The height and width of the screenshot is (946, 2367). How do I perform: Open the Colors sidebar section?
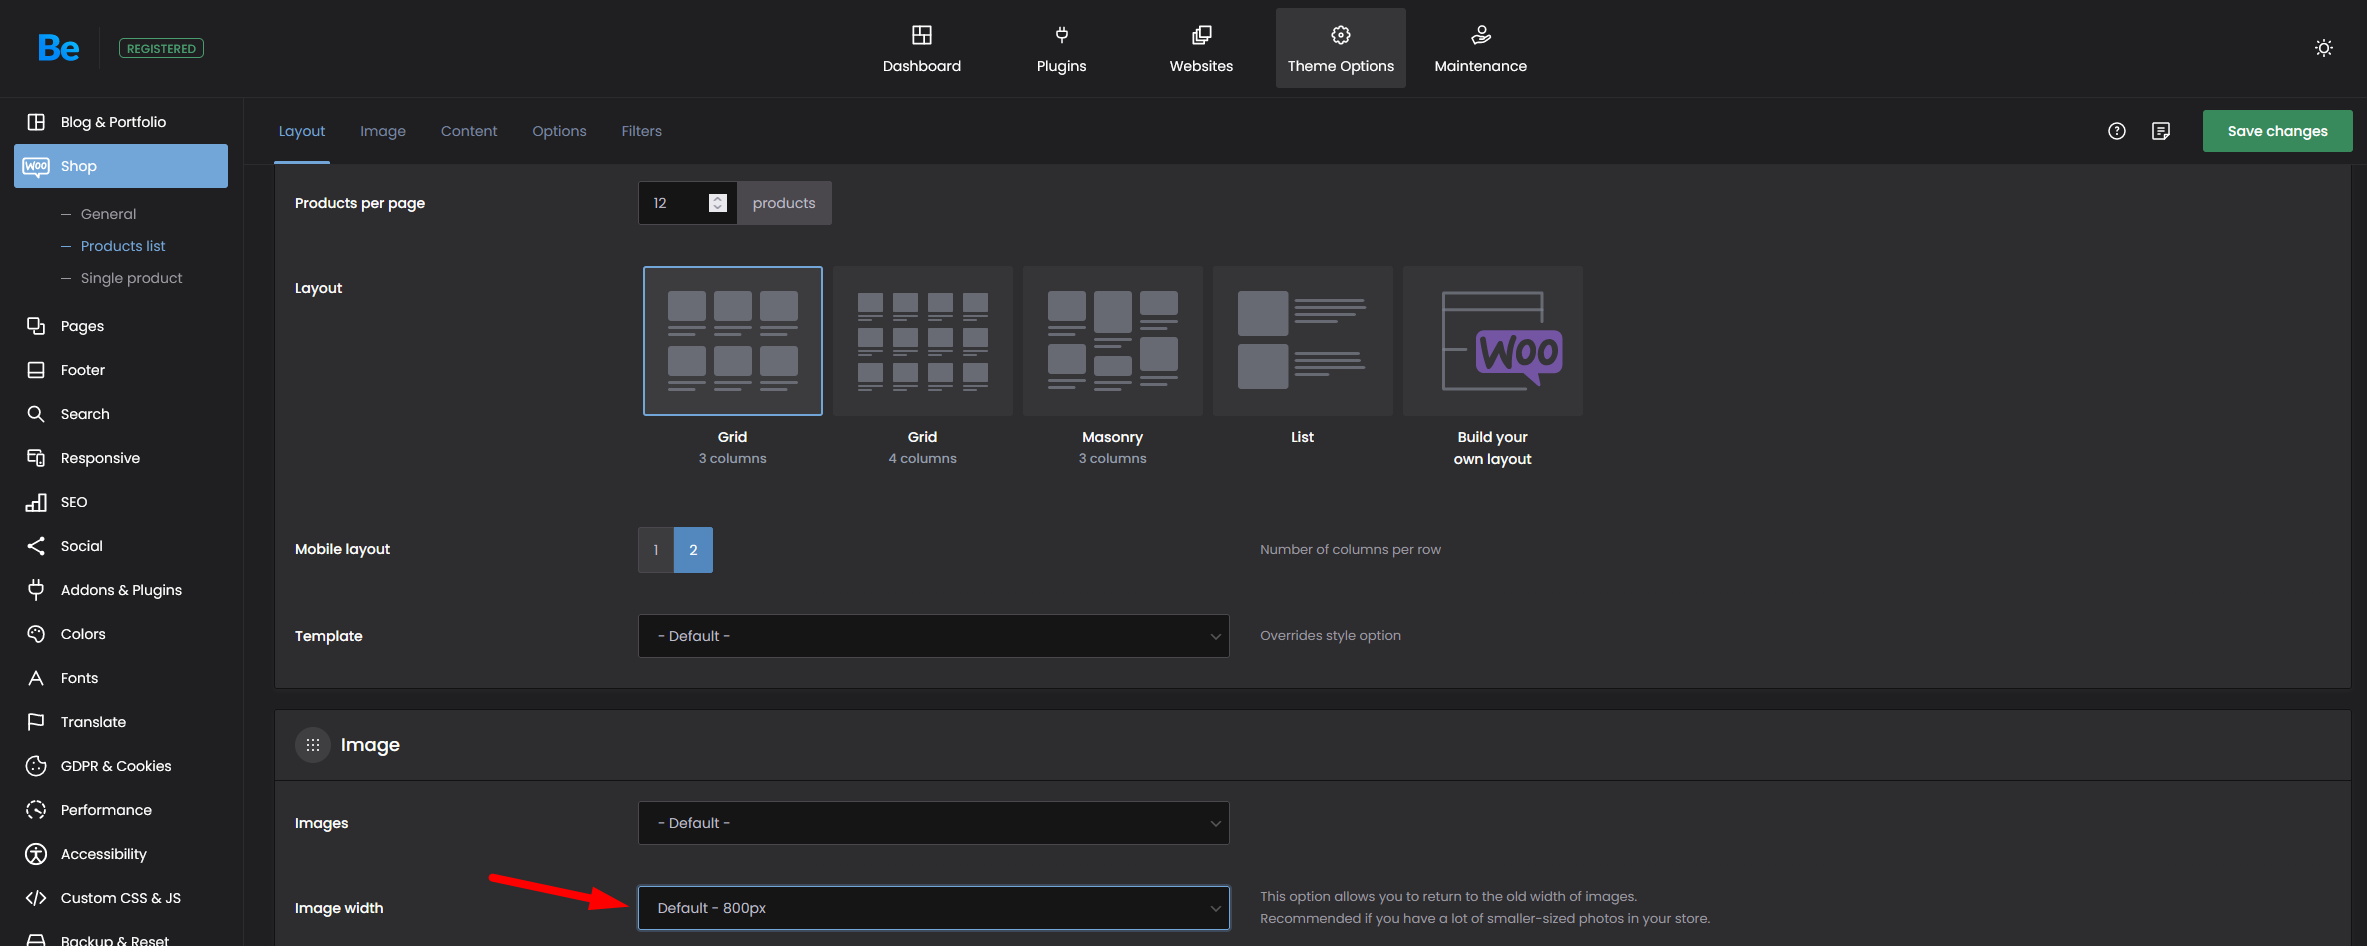(121, 634)
